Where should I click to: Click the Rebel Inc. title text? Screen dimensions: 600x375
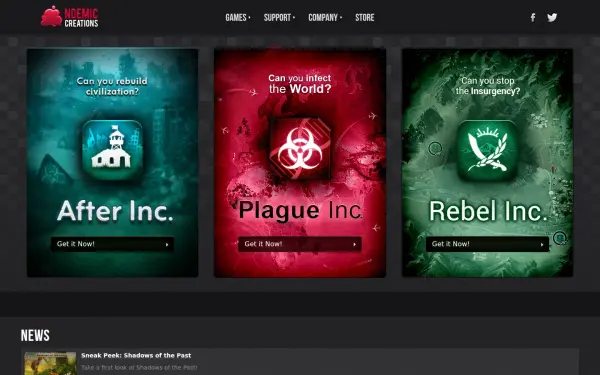(x=488, y=211)
